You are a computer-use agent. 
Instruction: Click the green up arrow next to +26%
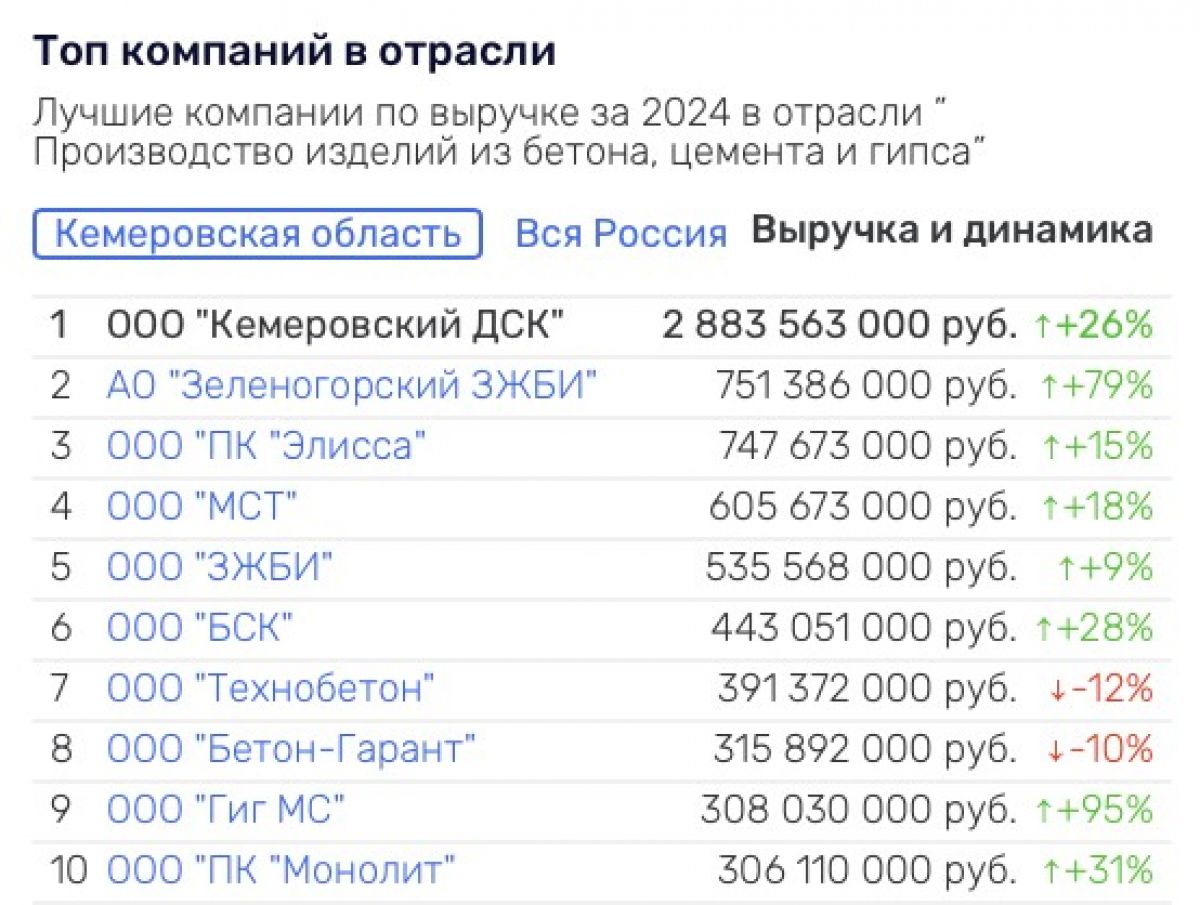coord(1042,326)
